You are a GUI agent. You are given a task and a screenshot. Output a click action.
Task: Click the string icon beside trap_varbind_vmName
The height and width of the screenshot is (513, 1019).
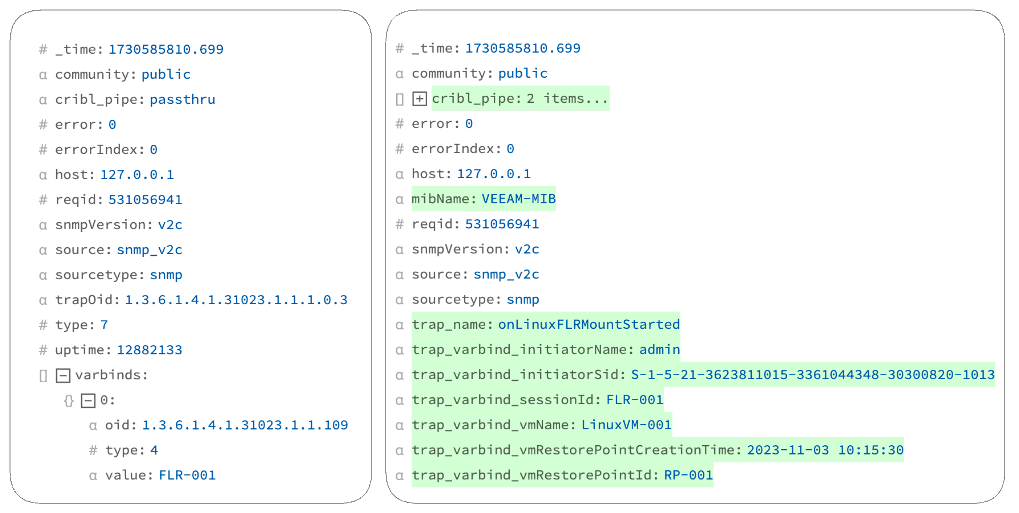(400, 425)
